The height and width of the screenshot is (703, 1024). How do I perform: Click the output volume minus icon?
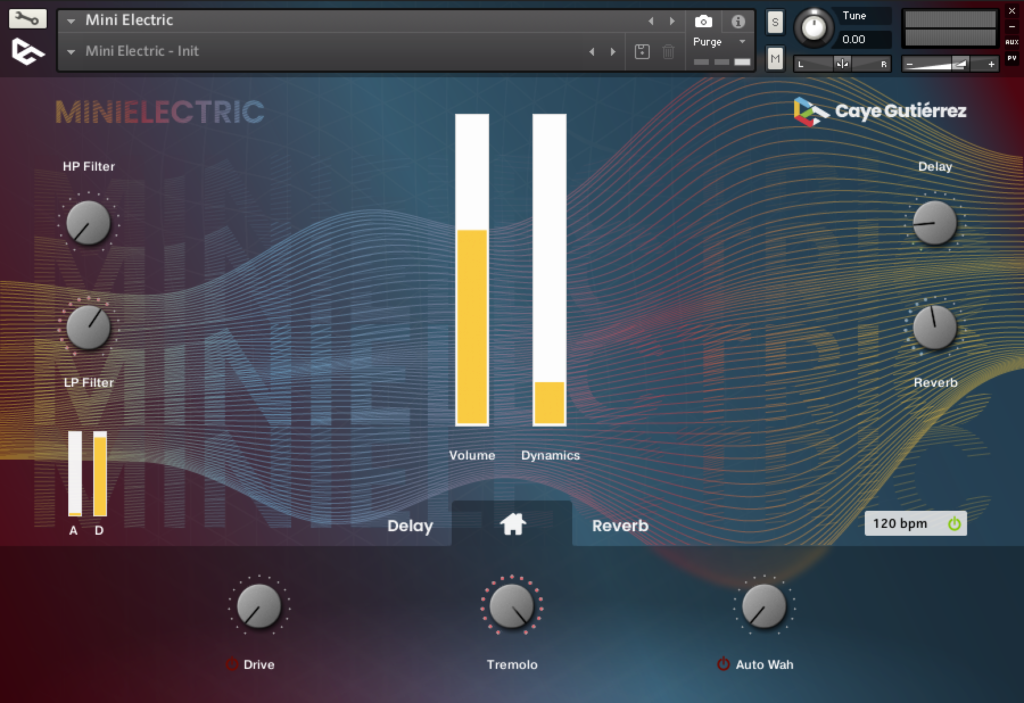909,64
